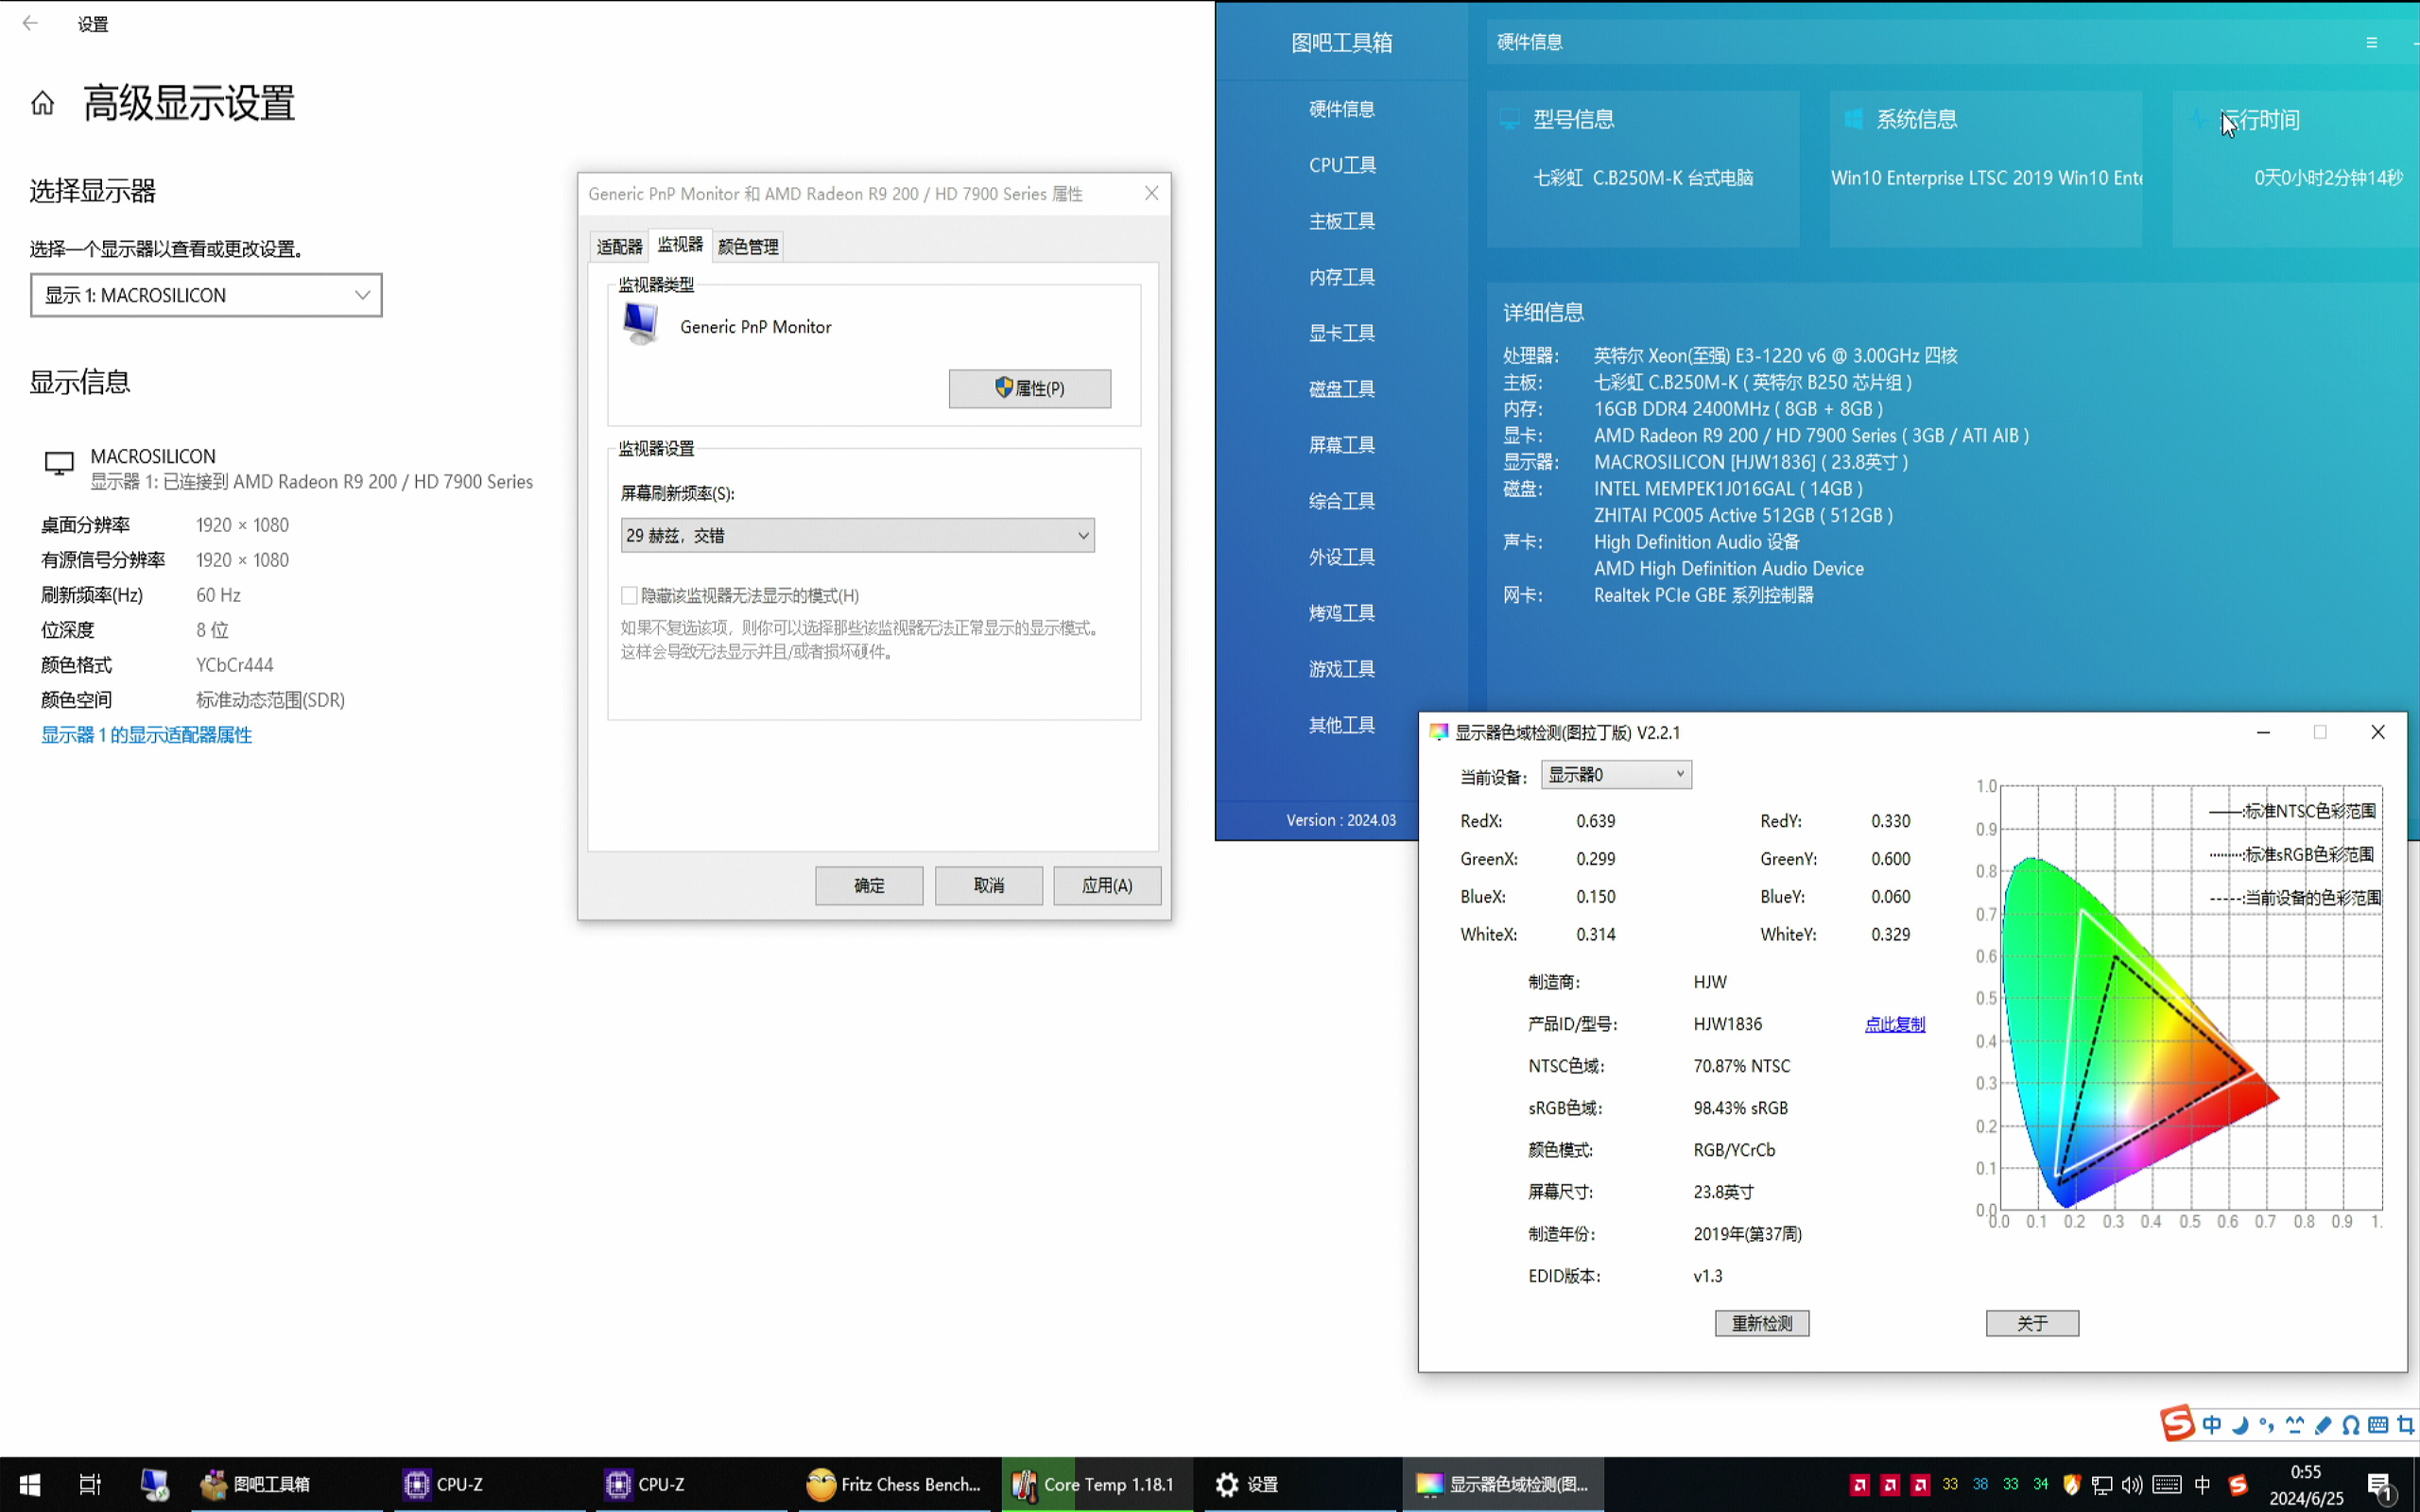Click the Sogou S logo on the IME bar

coord(2177,1423)
